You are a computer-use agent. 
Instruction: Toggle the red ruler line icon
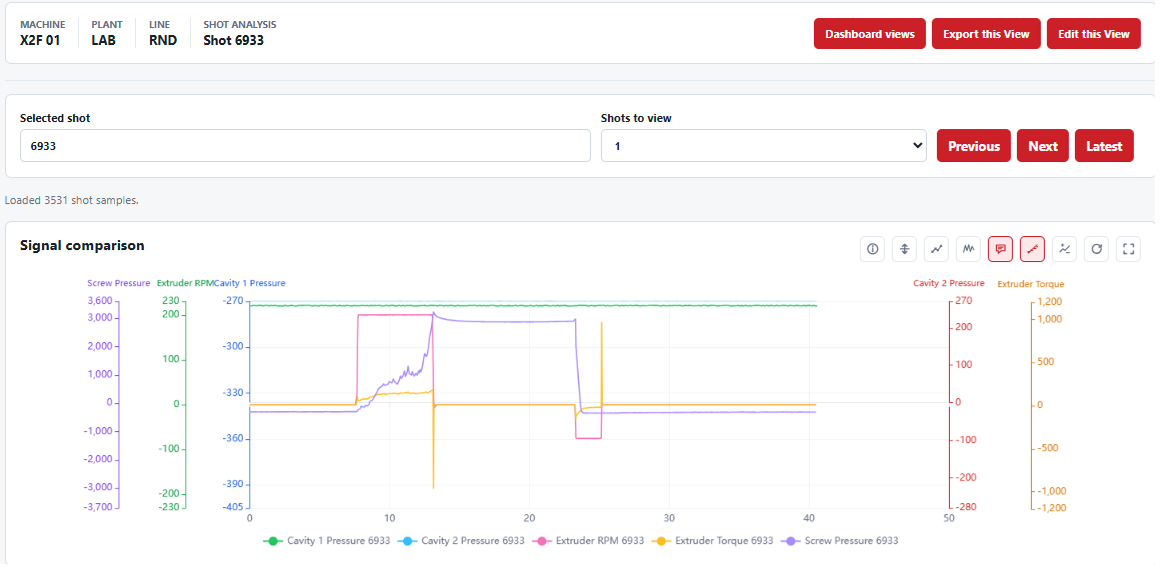(x=1033, y=249)
